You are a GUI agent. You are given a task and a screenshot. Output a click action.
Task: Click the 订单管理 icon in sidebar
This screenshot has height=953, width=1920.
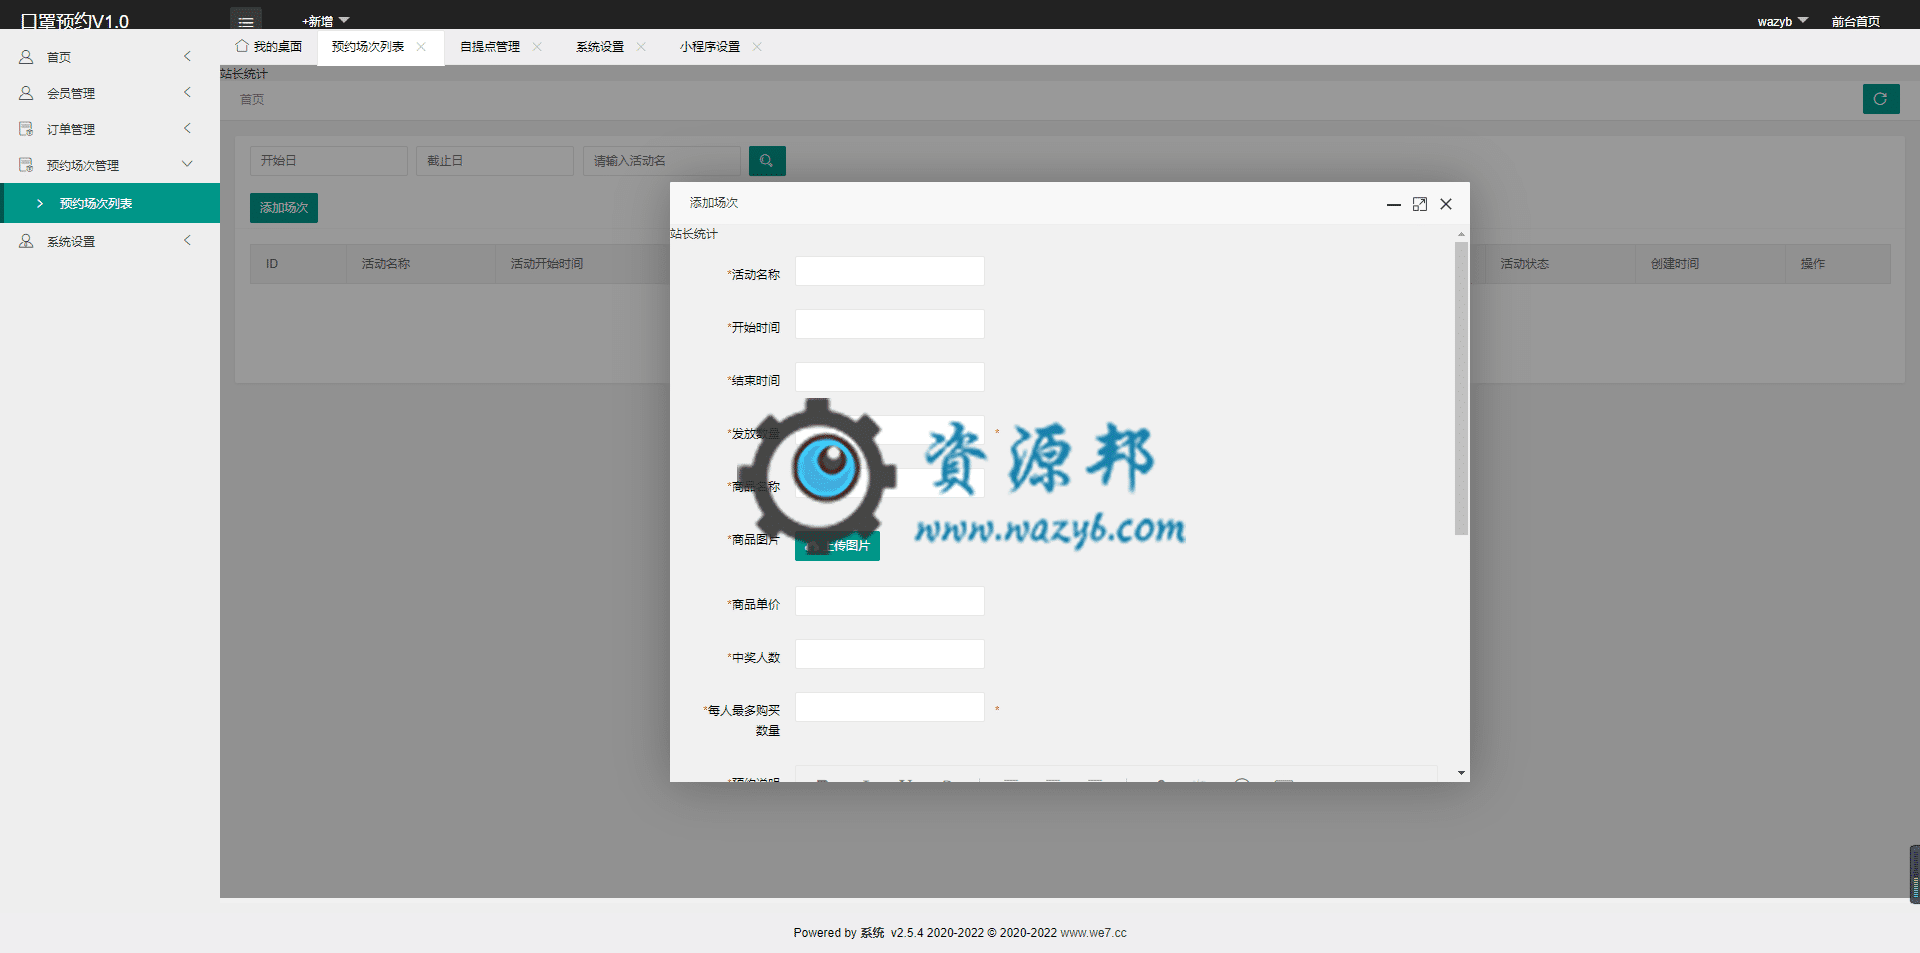tap(26, 129)
